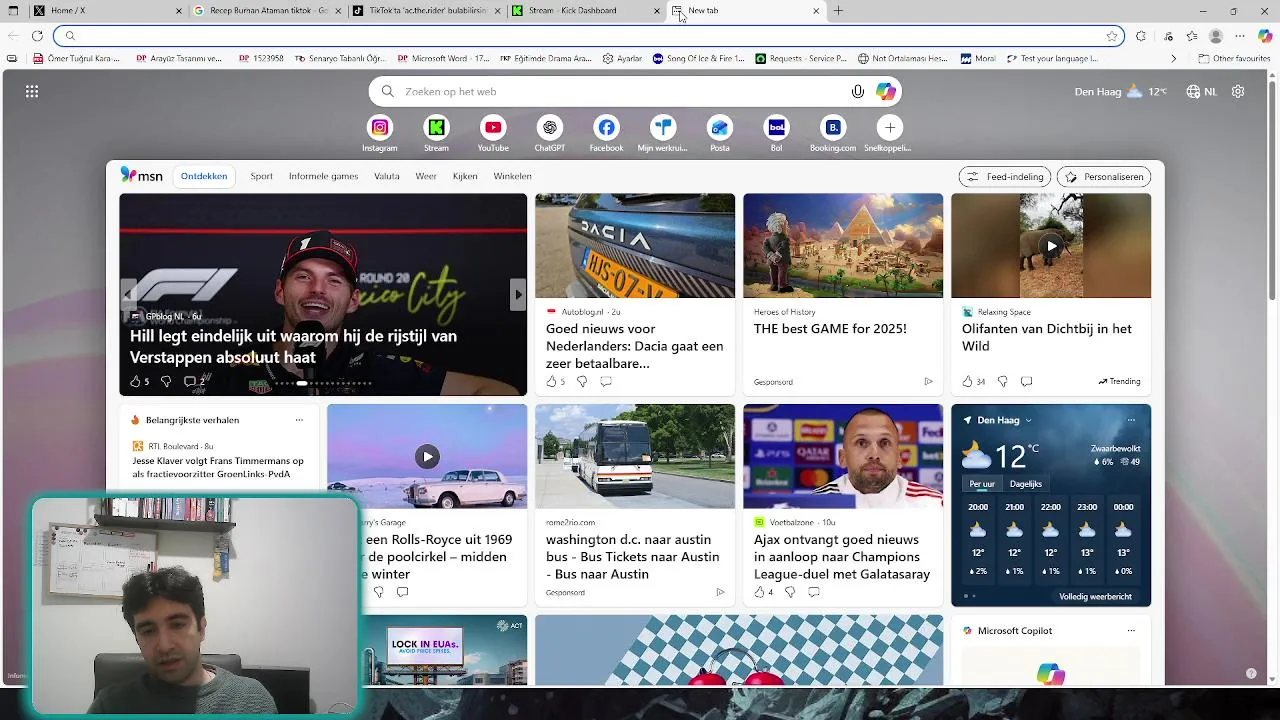Play the elephant video thumbnail
Viewport: 1280px width, 720px height.
click(x=1051, y=246)
